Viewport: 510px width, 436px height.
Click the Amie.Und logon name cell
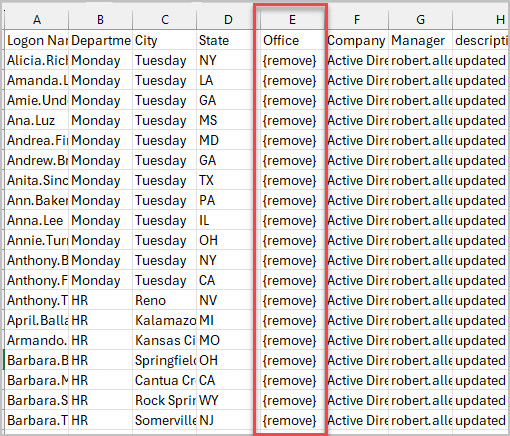(37, 100)
